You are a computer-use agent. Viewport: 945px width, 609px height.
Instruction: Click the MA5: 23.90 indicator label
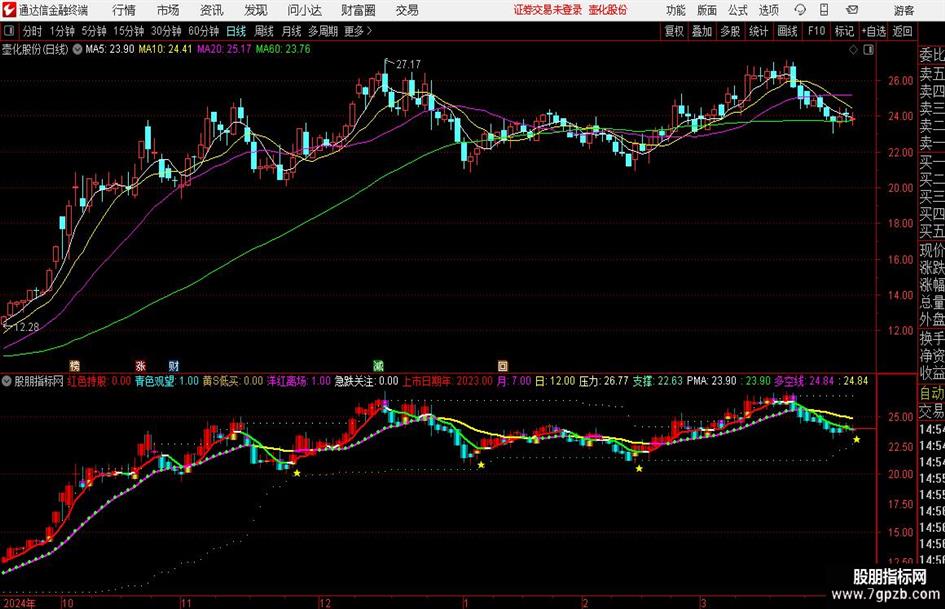(x=110, y=49)
